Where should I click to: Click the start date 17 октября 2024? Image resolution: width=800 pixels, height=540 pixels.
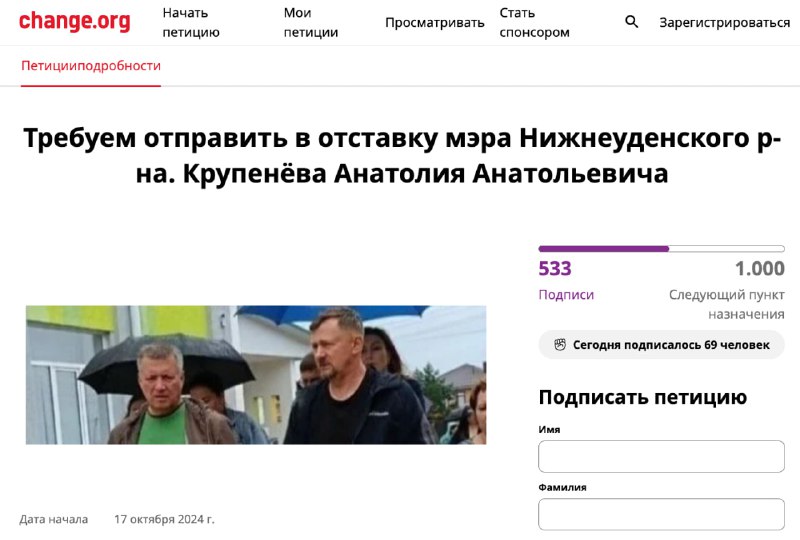coord(164,519)
